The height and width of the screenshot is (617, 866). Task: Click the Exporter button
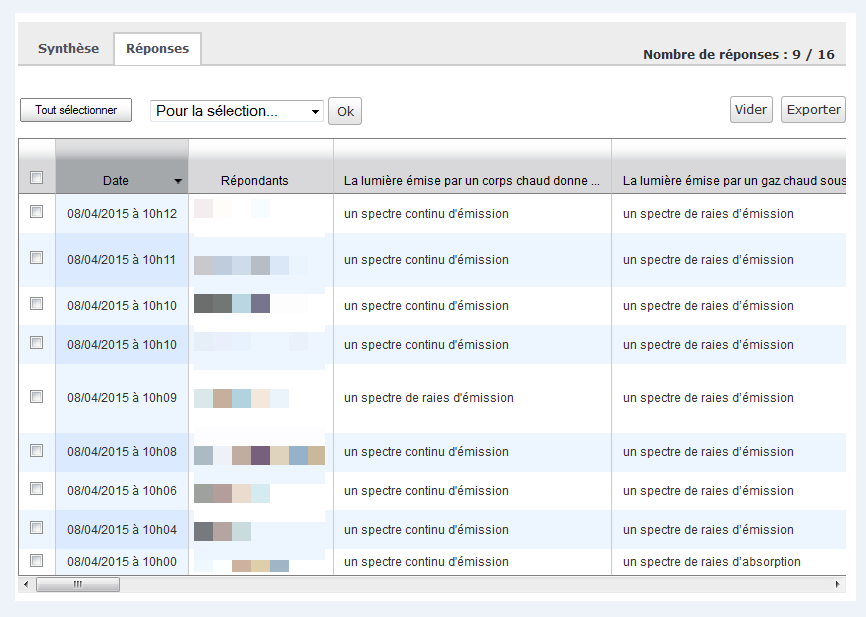[813, 110]
